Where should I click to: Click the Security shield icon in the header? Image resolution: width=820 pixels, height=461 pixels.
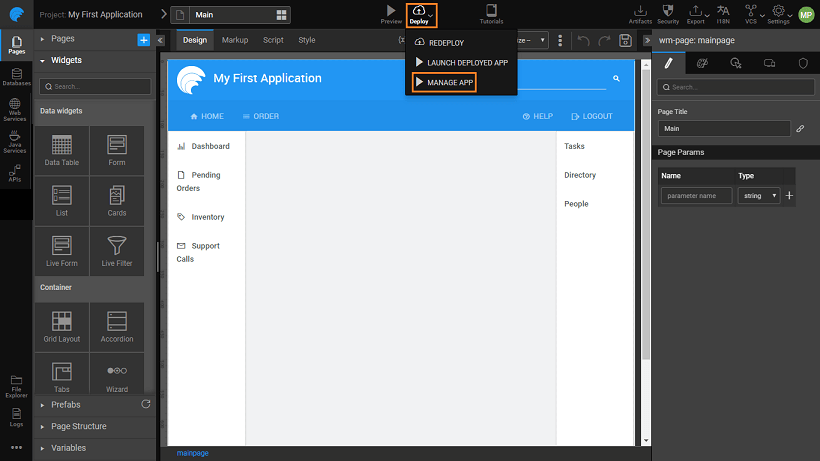[x=667, y=13]
